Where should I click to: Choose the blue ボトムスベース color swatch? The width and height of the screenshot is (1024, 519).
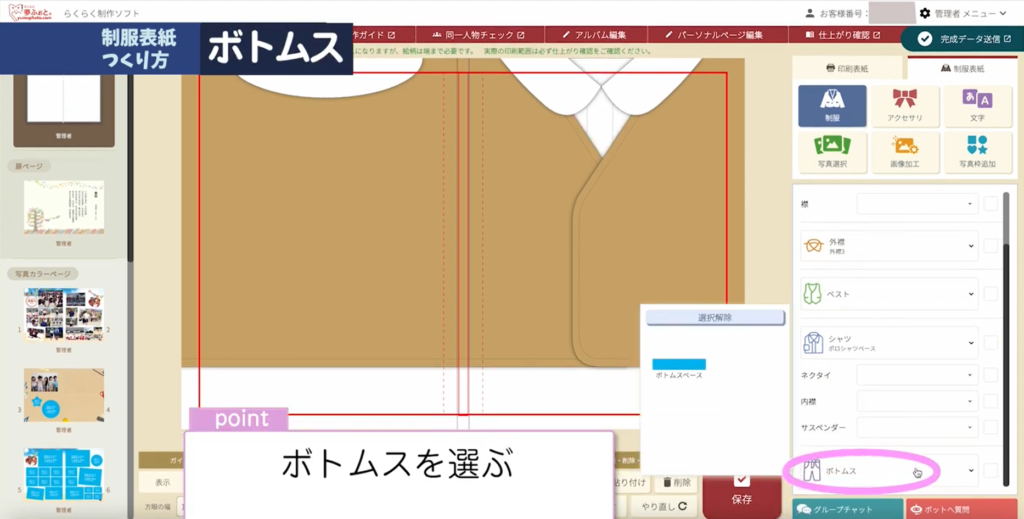(x=679, y=364)
